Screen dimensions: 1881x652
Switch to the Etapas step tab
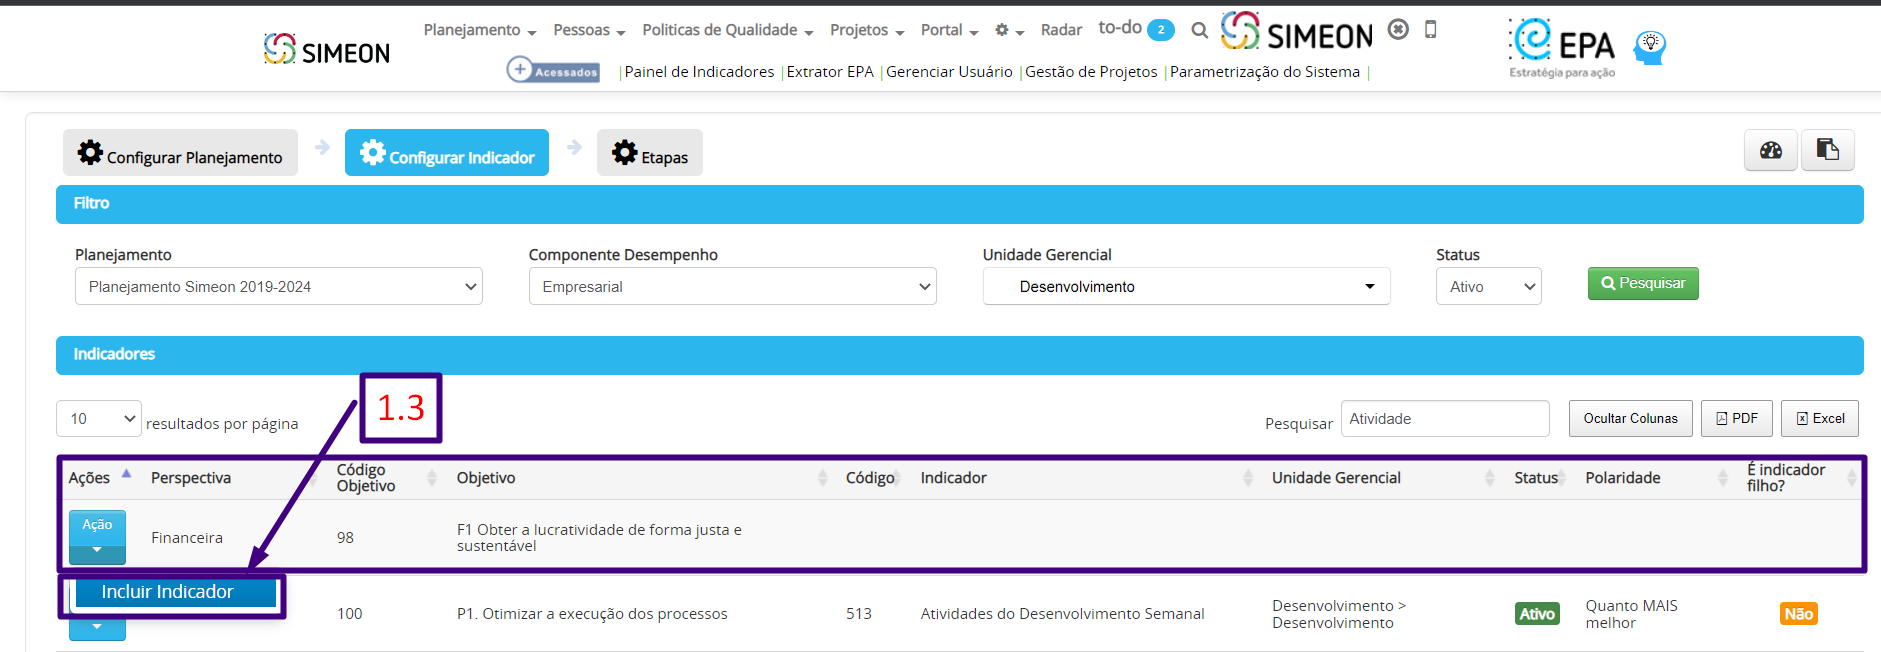[x=650, y=153]
